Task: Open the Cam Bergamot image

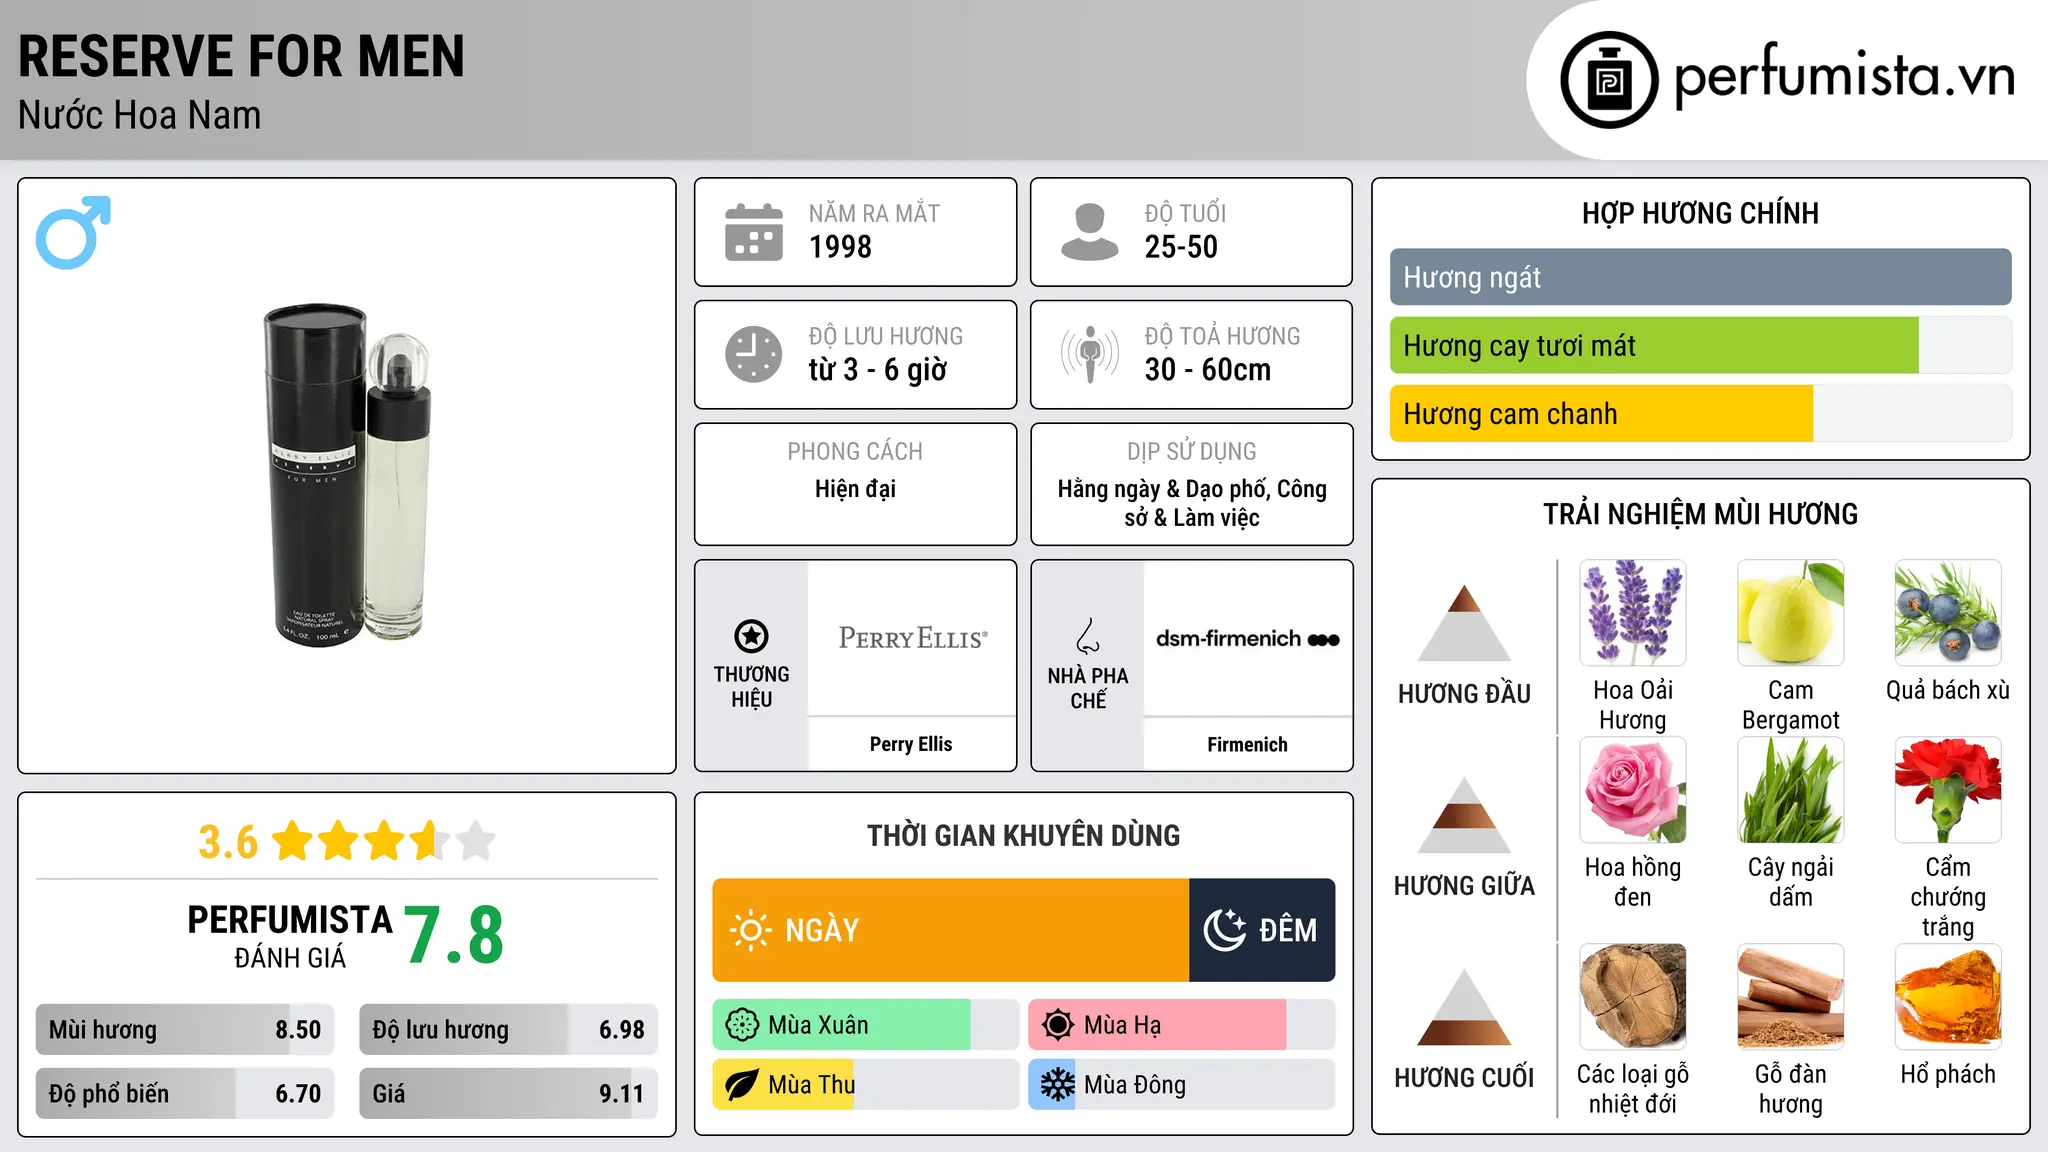Action: [1791, 613]
